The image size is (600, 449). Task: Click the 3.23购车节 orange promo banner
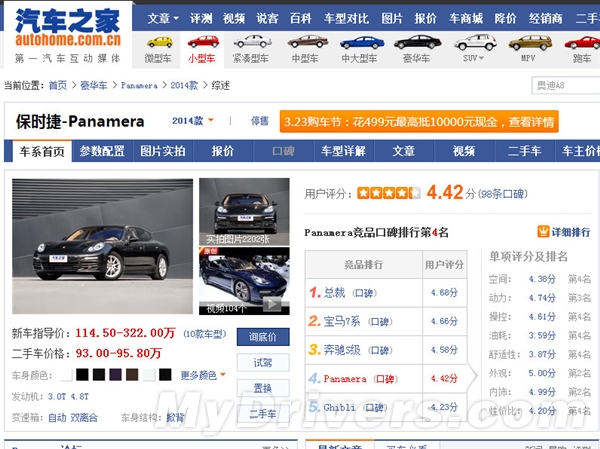419,122
